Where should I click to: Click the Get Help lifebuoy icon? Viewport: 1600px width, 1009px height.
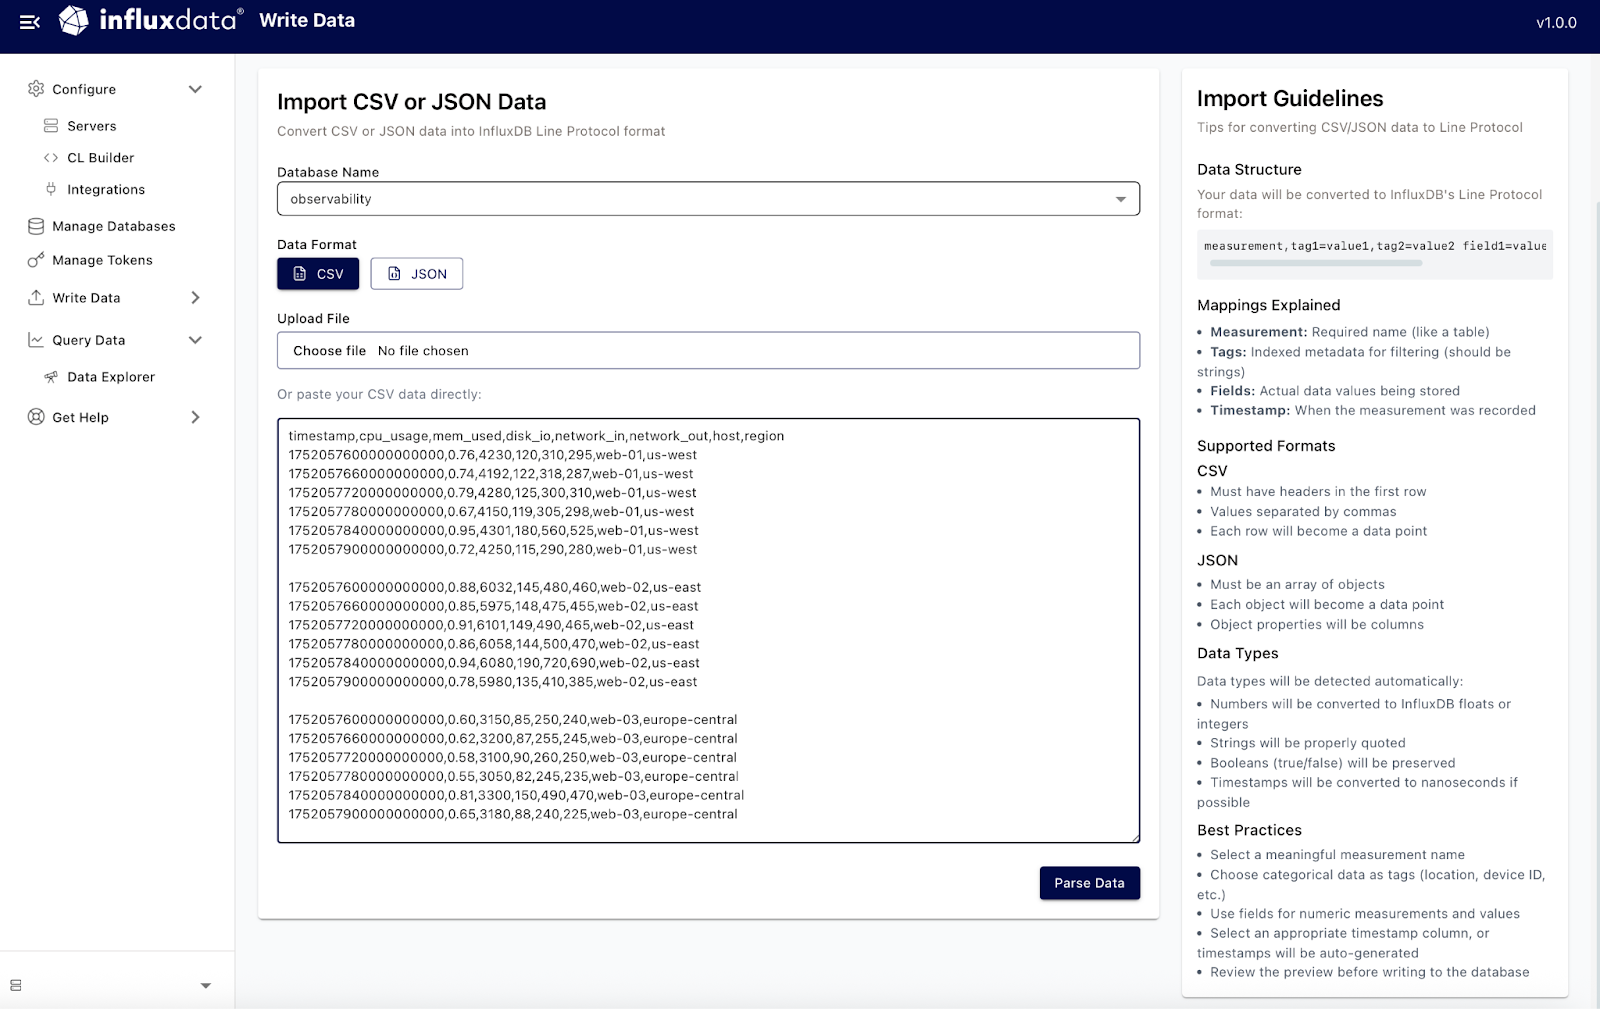[x=36, y=417]
